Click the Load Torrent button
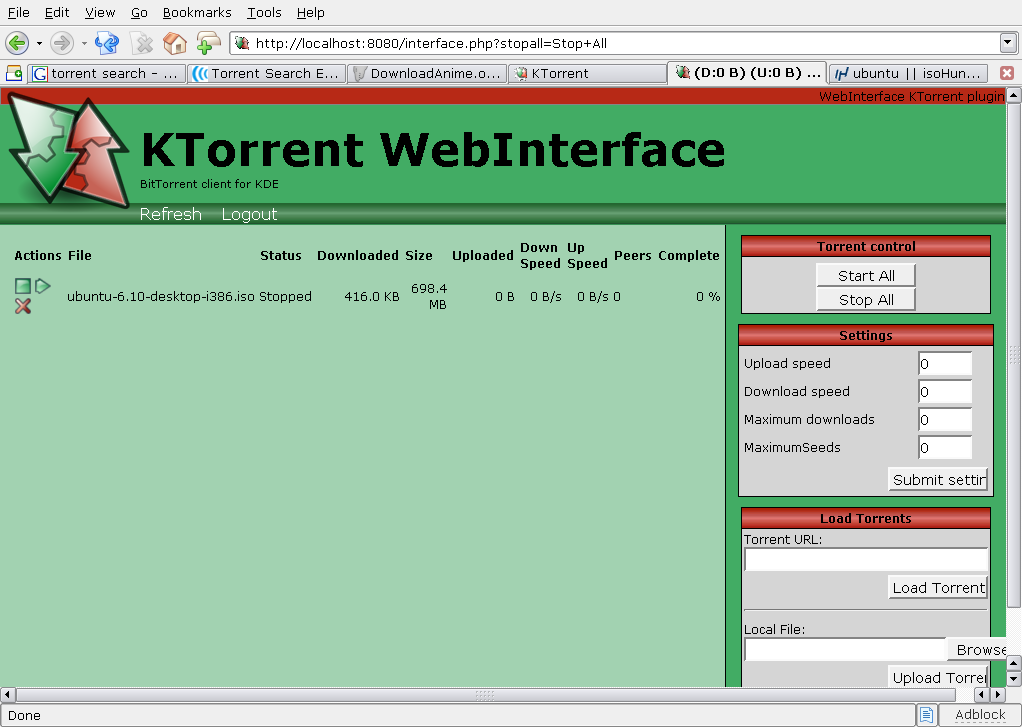This screenshot has height=727, width=1022. [938, 587]
